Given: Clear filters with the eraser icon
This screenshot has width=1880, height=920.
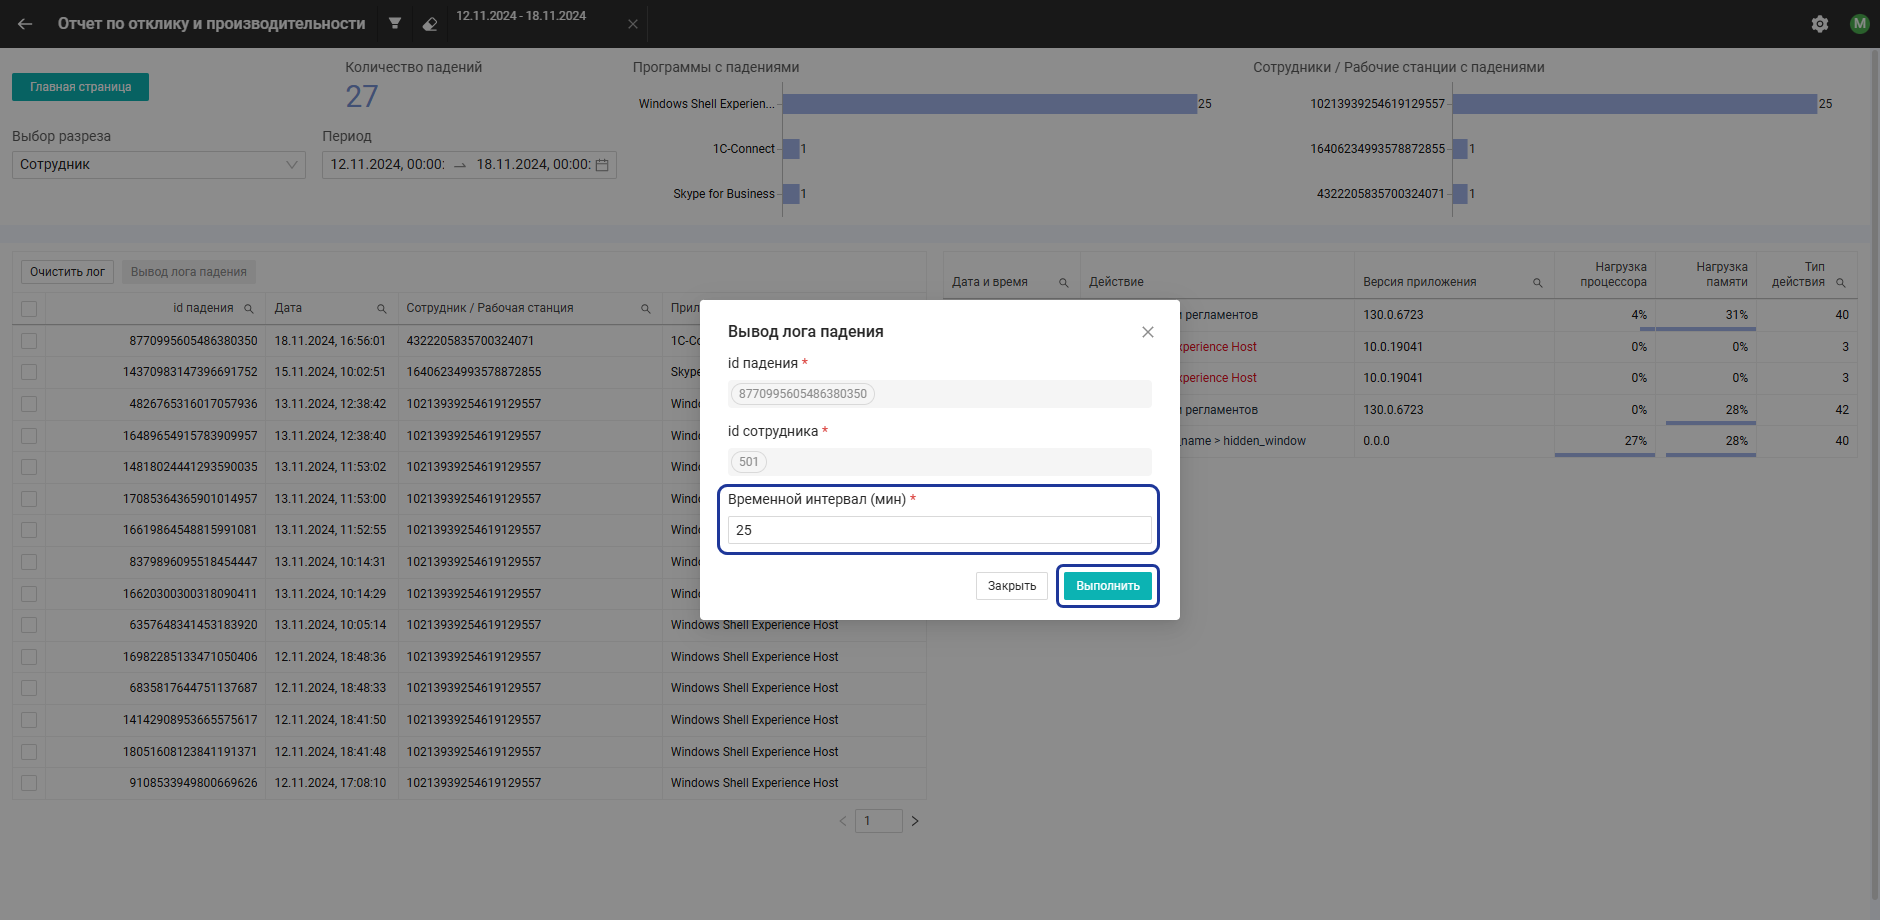Looking at the screenshot, I should coord(430,24).
